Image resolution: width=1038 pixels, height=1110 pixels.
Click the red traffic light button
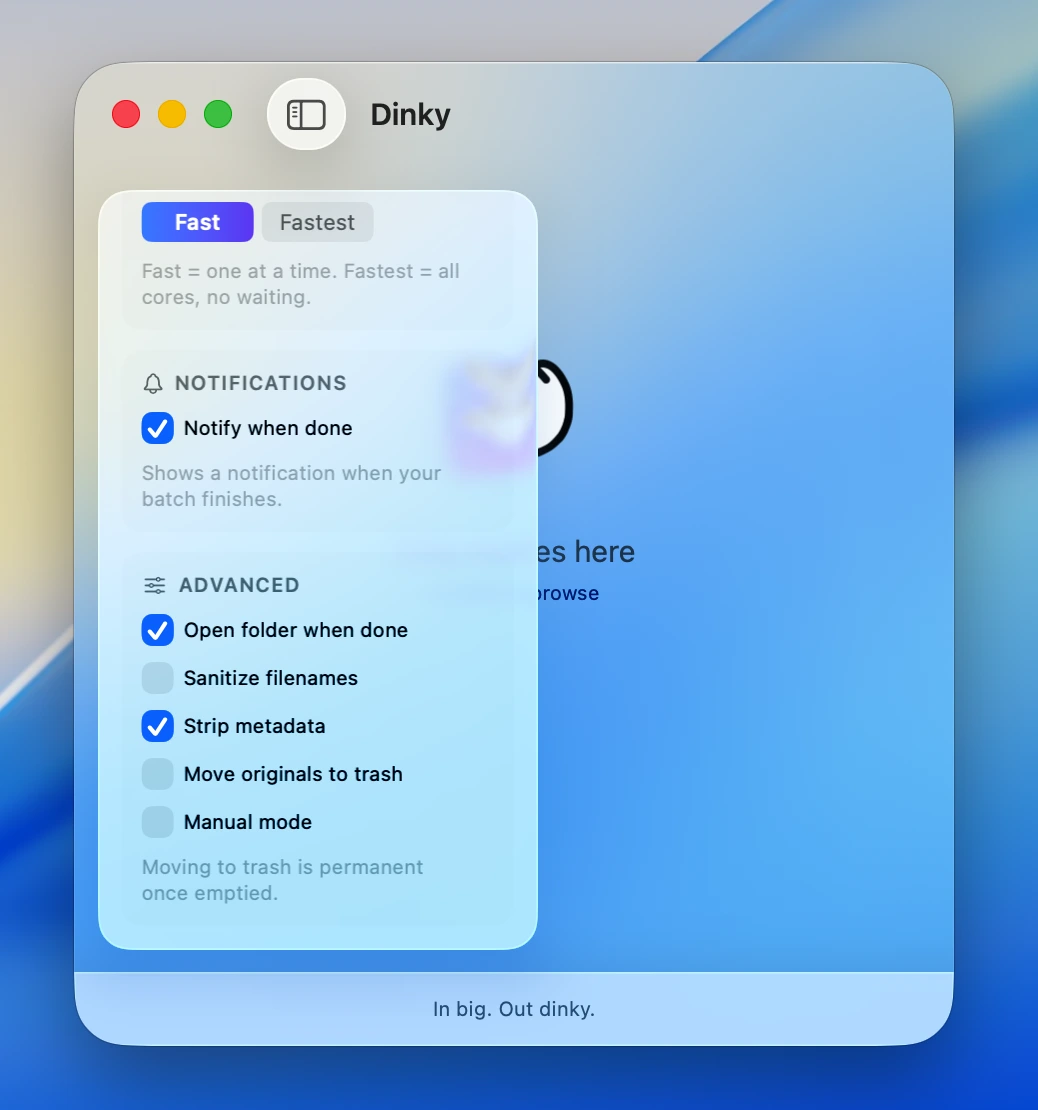(x=125, y=114)
